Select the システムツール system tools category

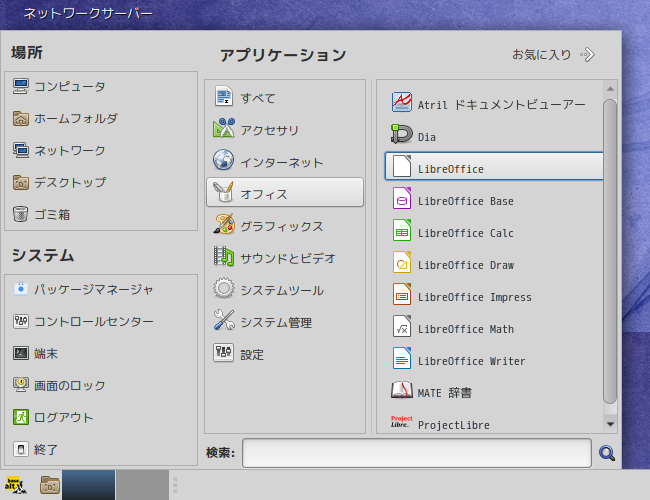[285, 289]
